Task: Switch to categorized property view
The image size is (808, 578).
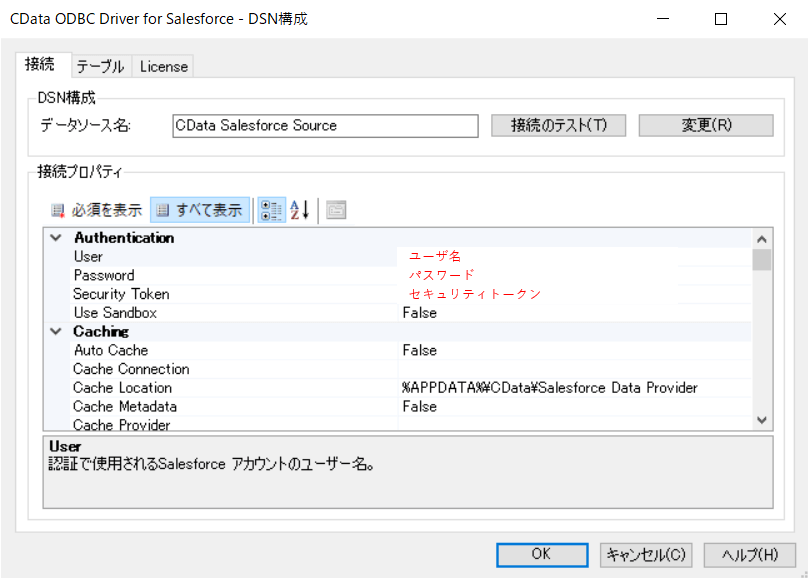Action: click(270, 210)
